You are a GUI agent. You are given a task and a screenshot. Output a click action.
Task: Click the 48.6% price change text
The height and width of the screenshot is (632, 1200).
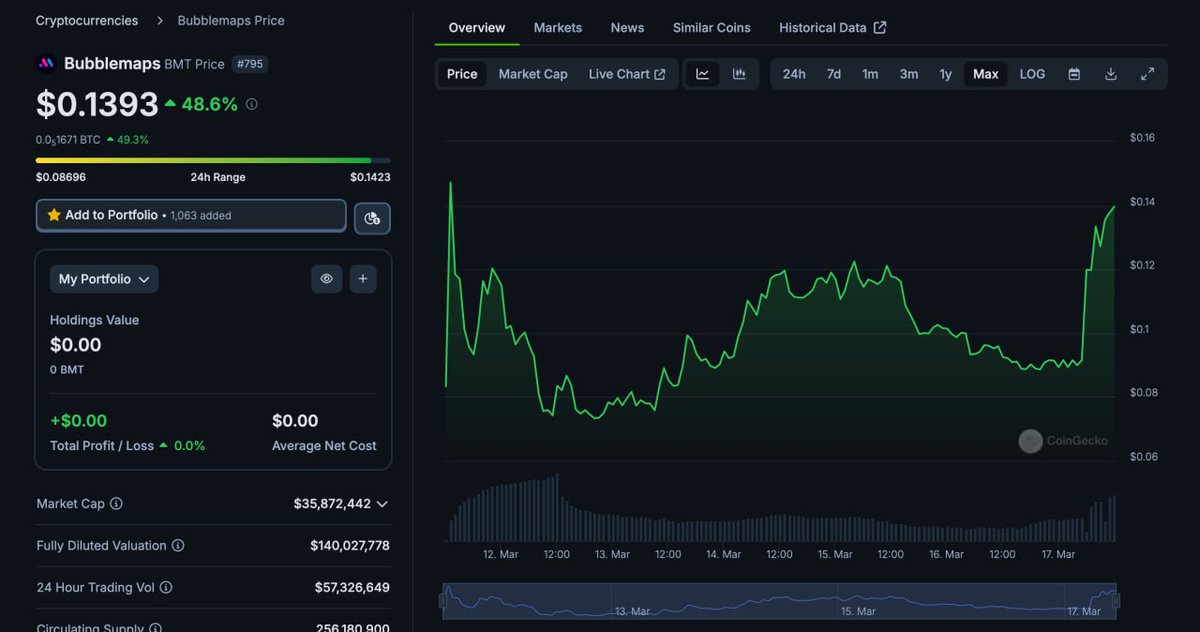(x=209, y=104)
